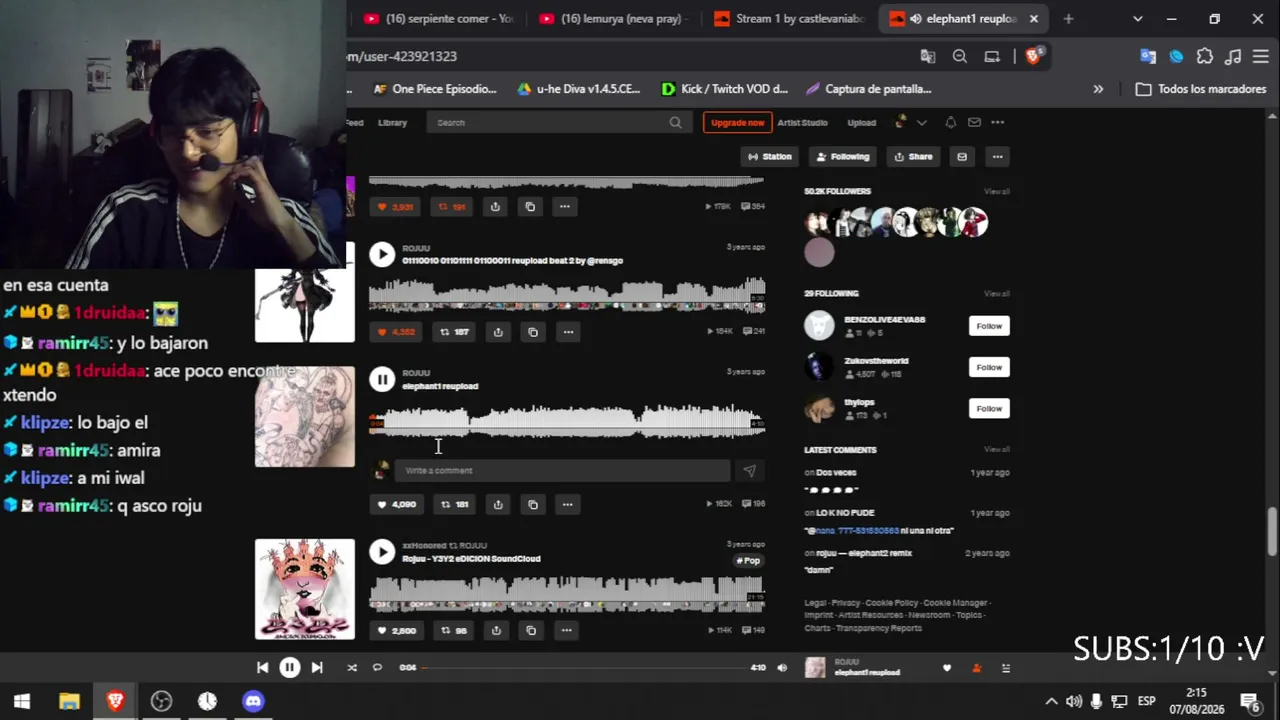1280x720 pixels.
Task: Toggle repeat in the player bar
Action: coord(377,667)
